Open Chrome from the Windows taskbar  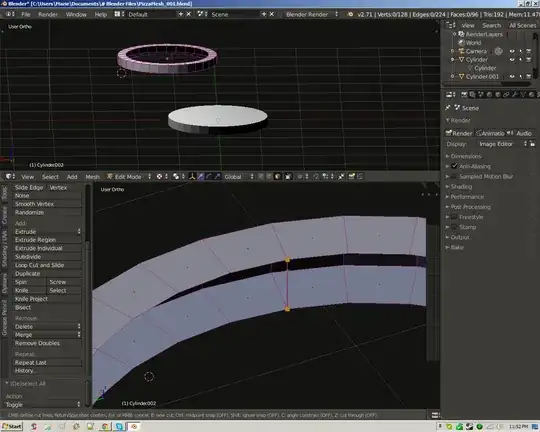(105, 426)
